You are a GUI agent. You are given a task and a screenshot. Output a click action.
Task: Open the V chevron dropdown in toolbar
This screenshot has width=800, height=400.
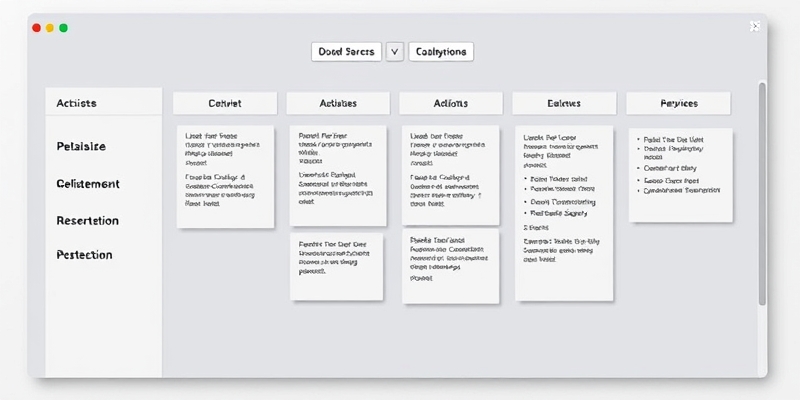tap(393, 51)
